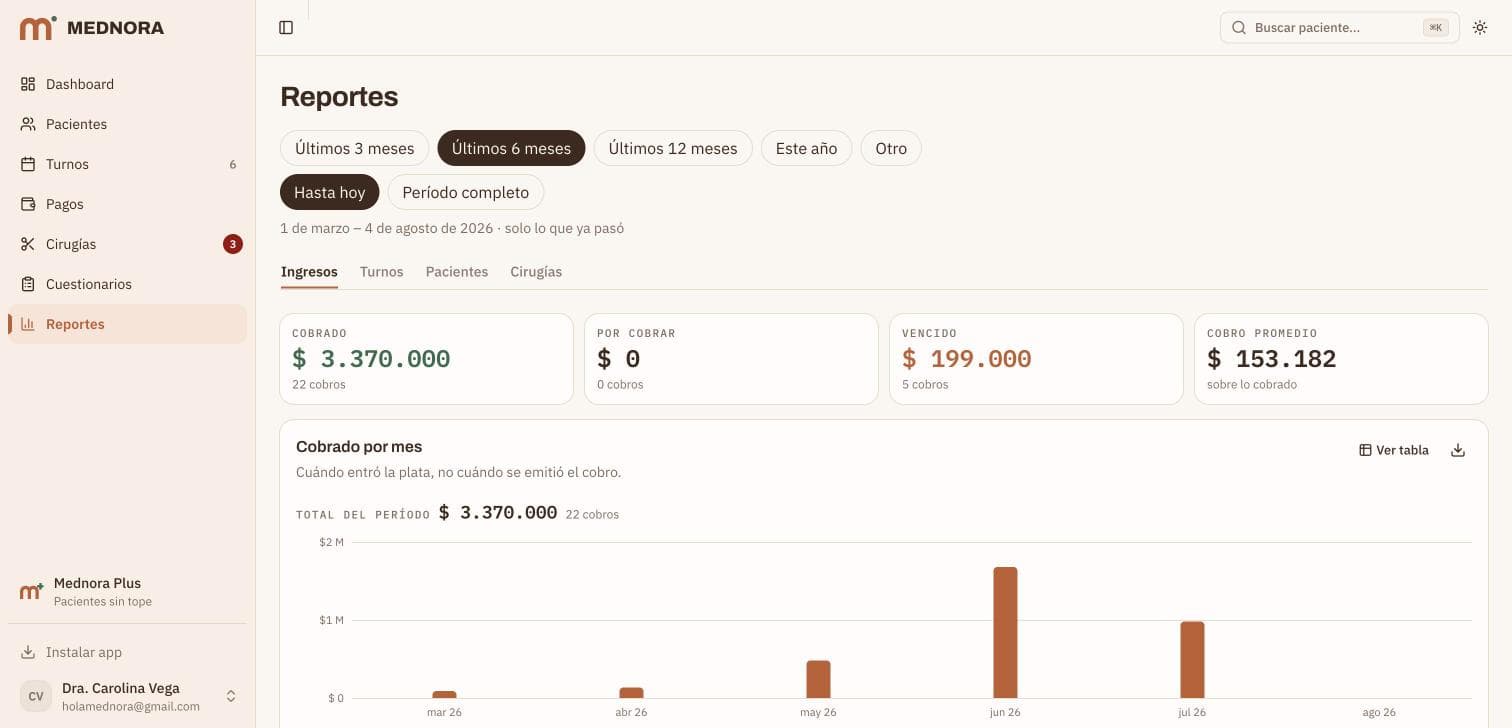
Task: Switch to the Turnos report tab
Action: [382, 272]
